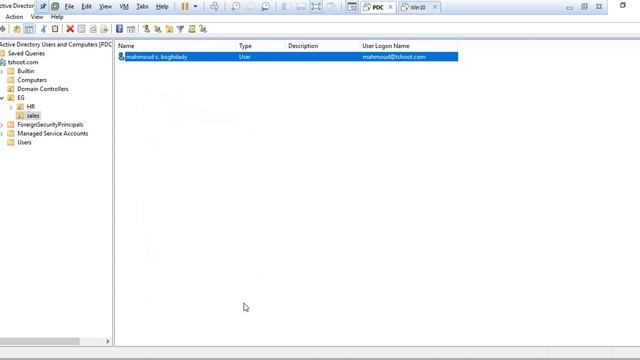Collapse the EG organizational unit

click(2, 98)
